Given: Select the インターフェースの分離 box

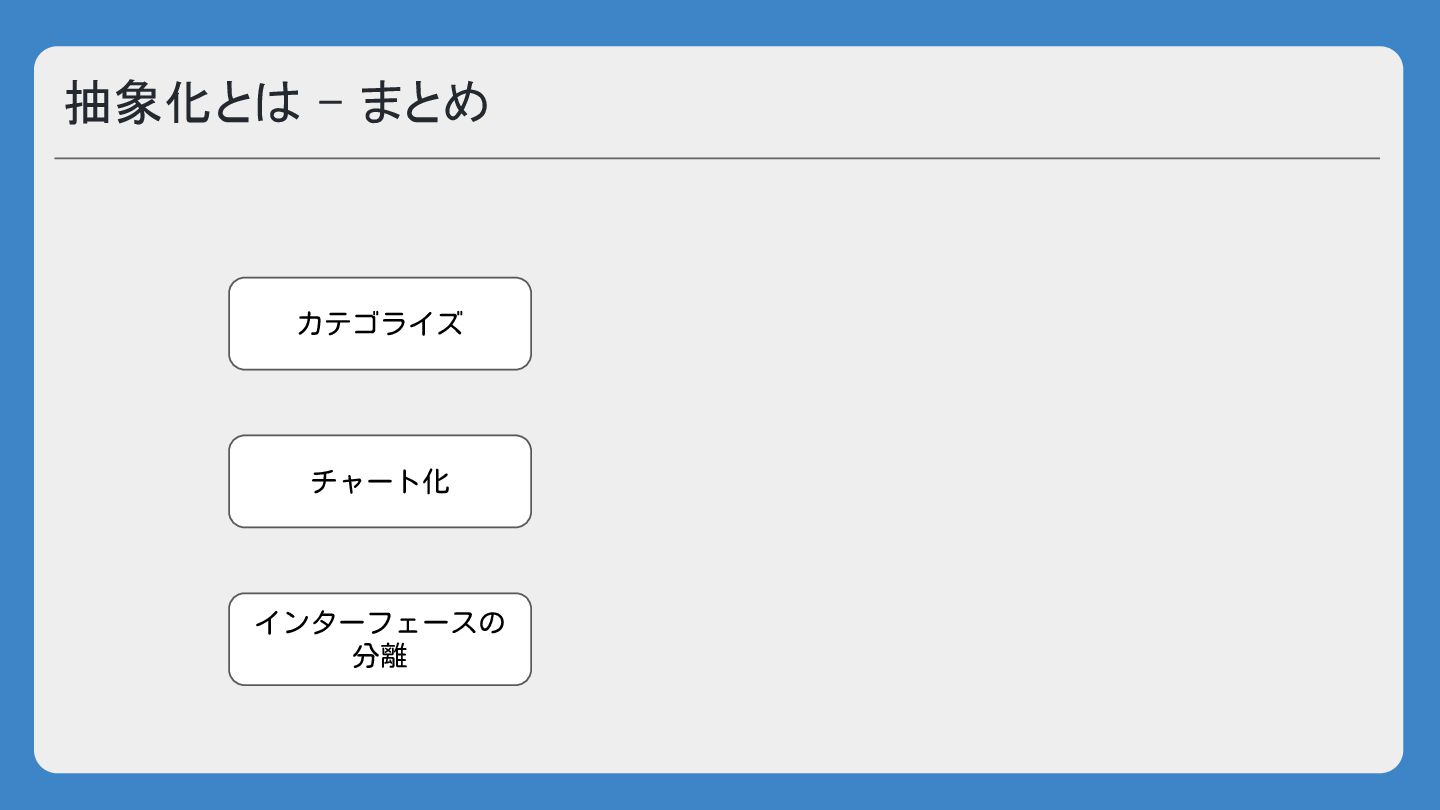Looking at the screenshot, I should (x=380, y=639).
